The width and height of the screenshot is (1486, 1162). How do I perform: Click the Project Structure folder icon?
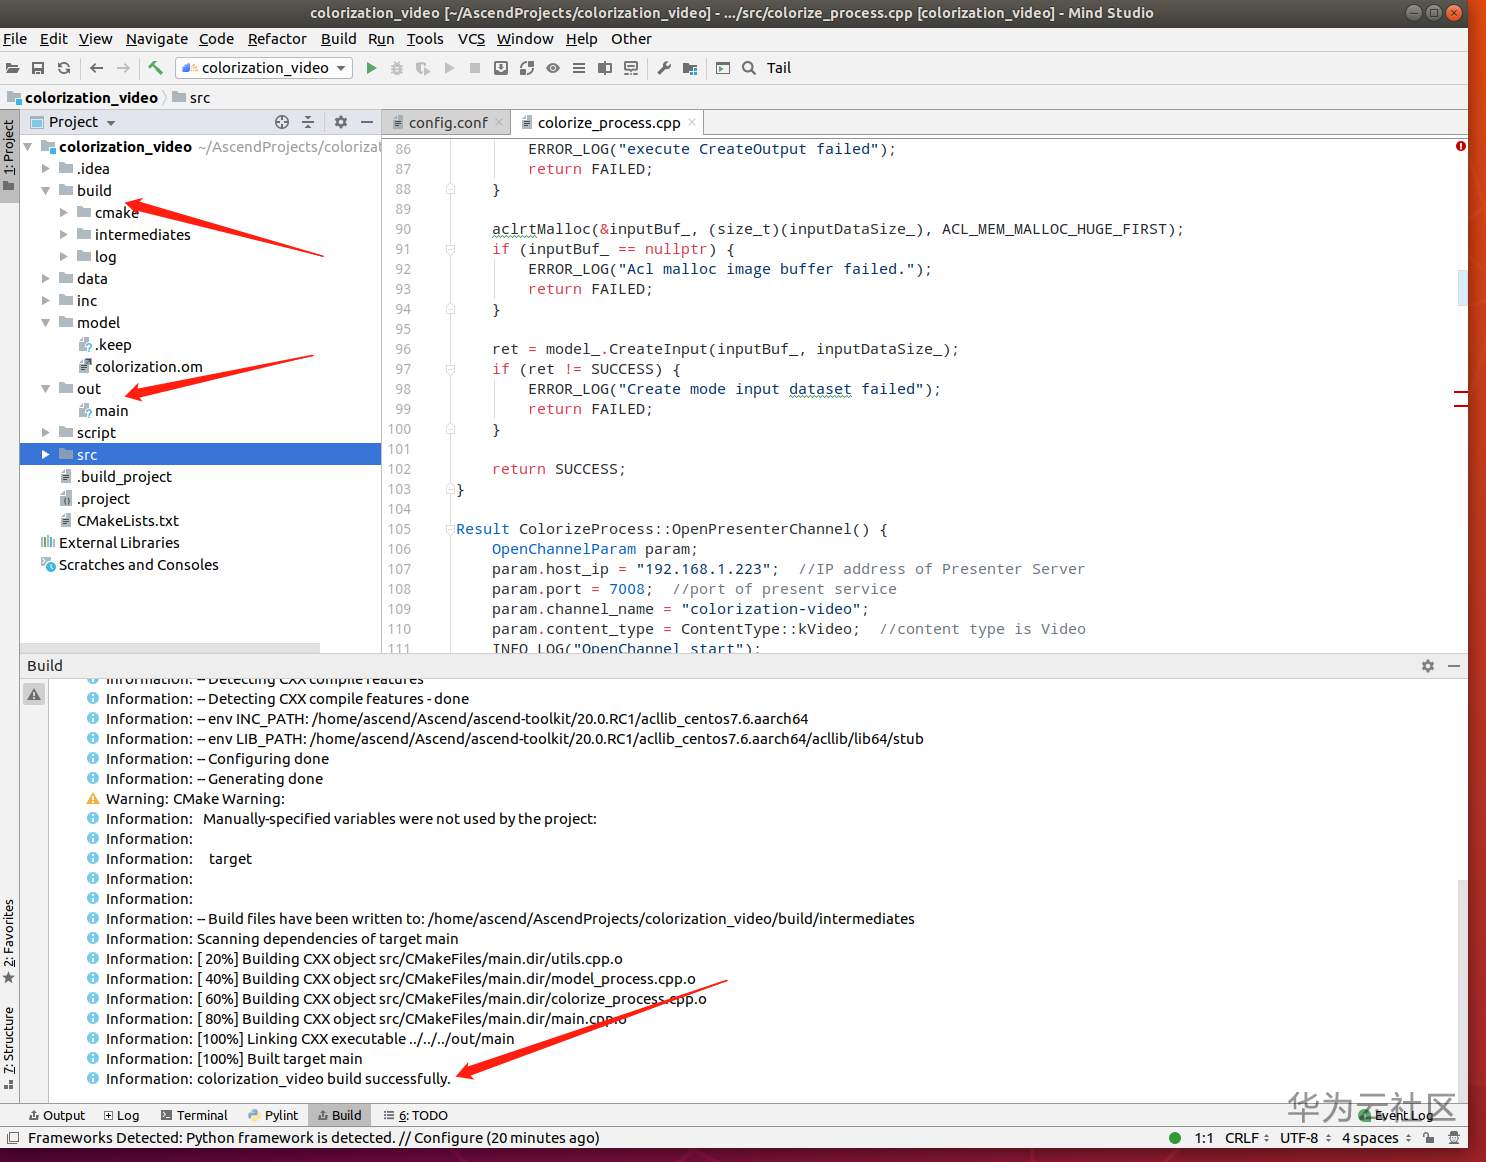coord(690,68)
